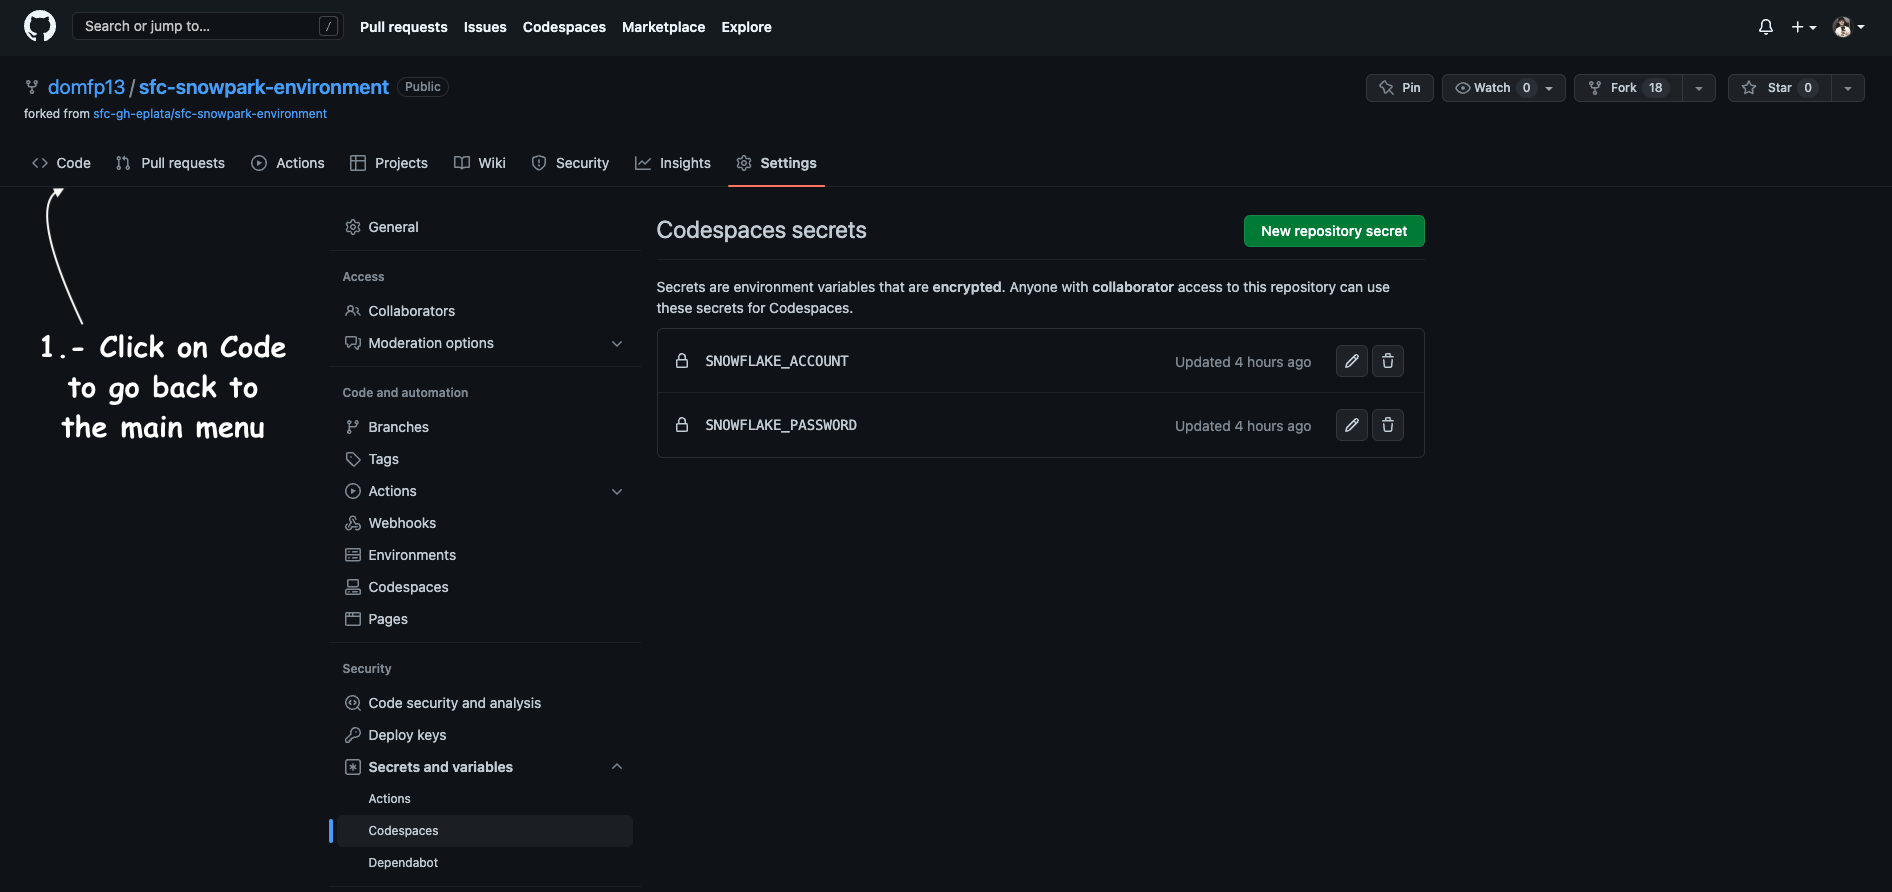This screenshot has height=892, width=1892.
Task: Click the Branches icon in sidebar
Action: point(353,427)
